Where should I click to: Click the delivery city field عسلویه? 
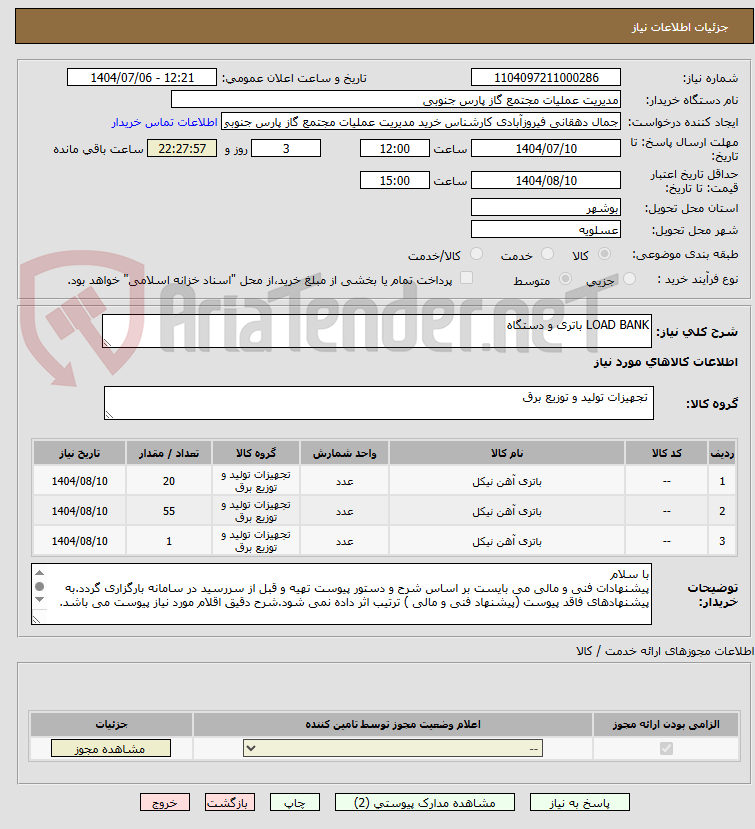click(546, 230)
